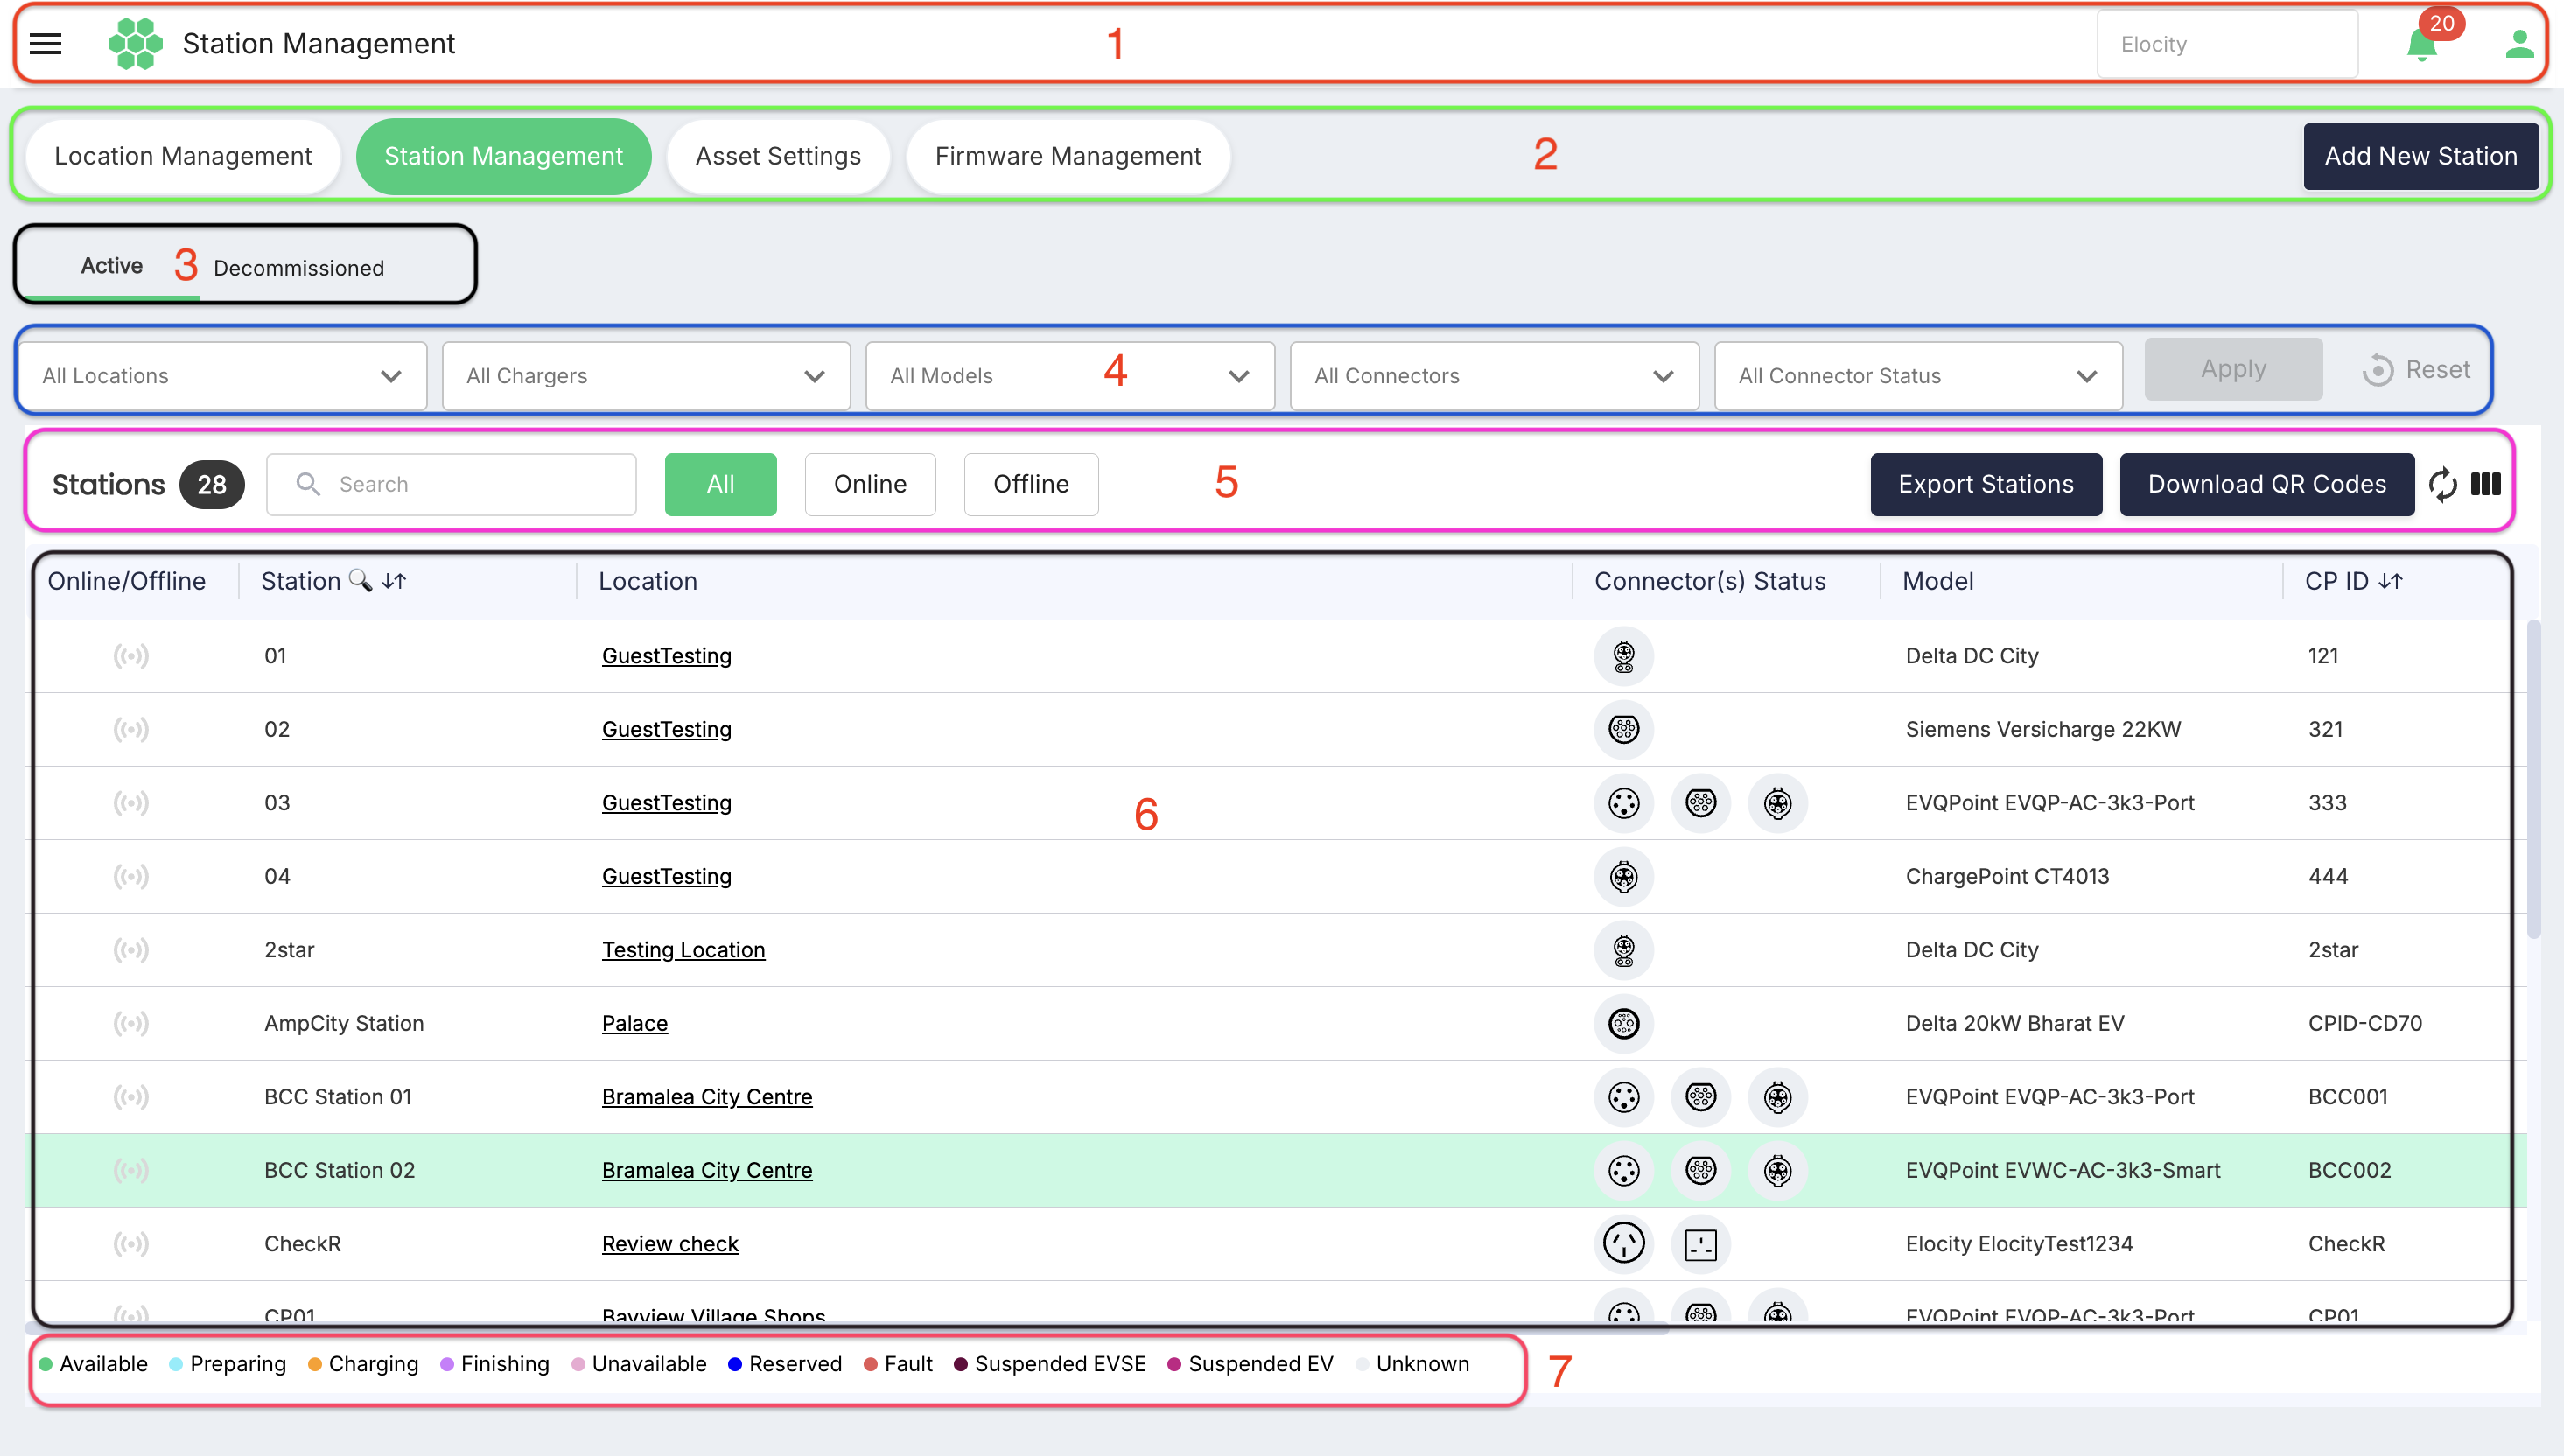Select the Siemens Versicharge 22KW model cell
Screen dimensions: 2564x1456
click(x=2043, y=729)
